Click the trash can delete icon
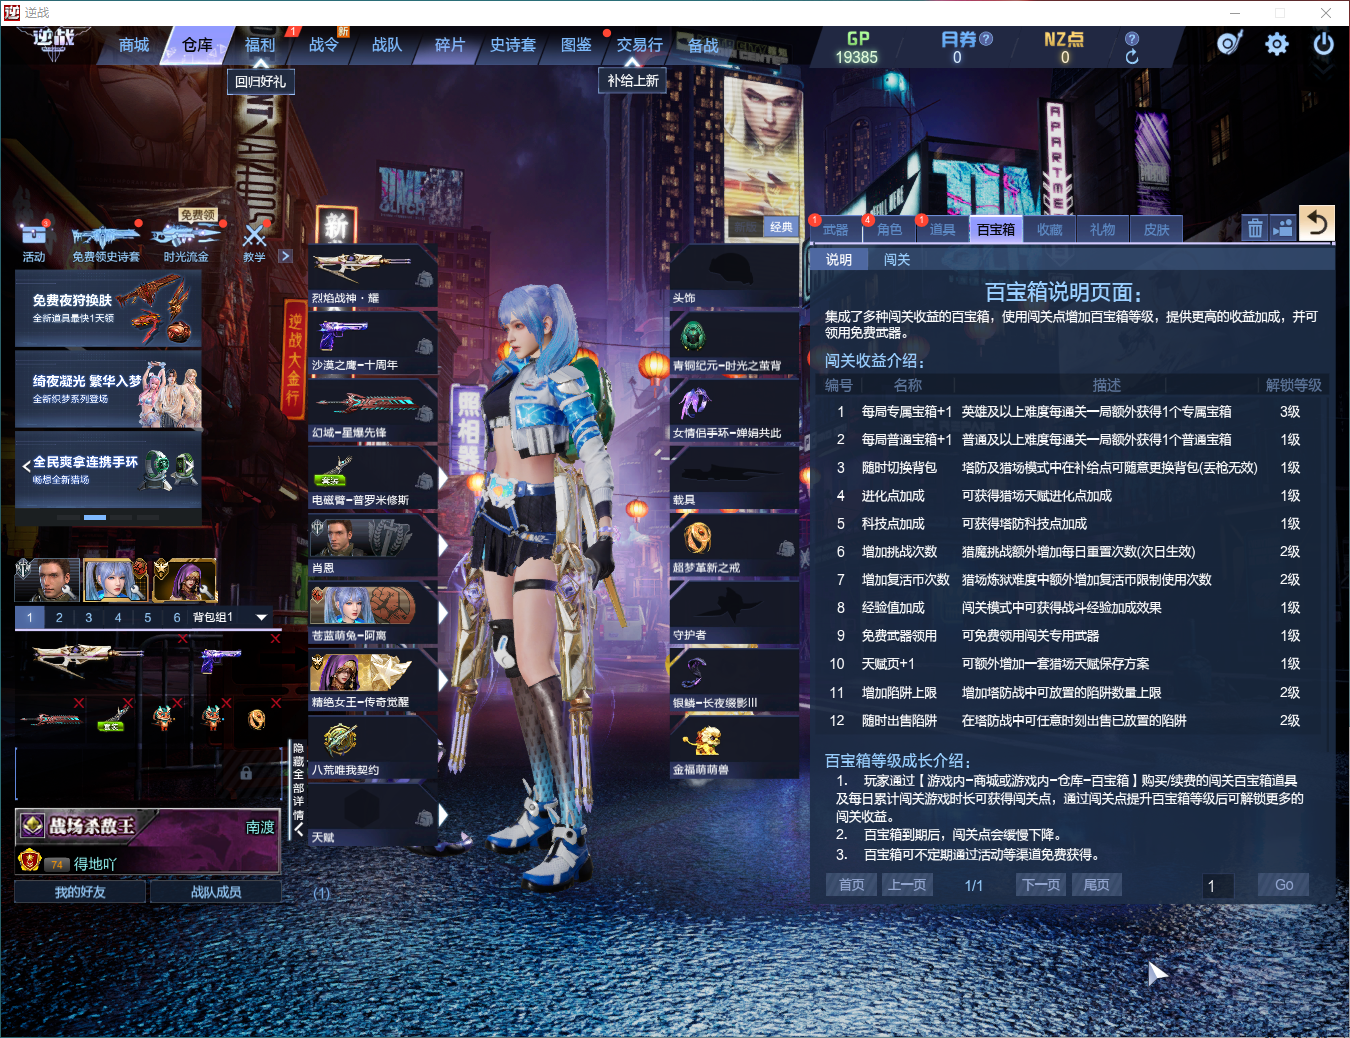1350x1038 pixels. 1255,228
